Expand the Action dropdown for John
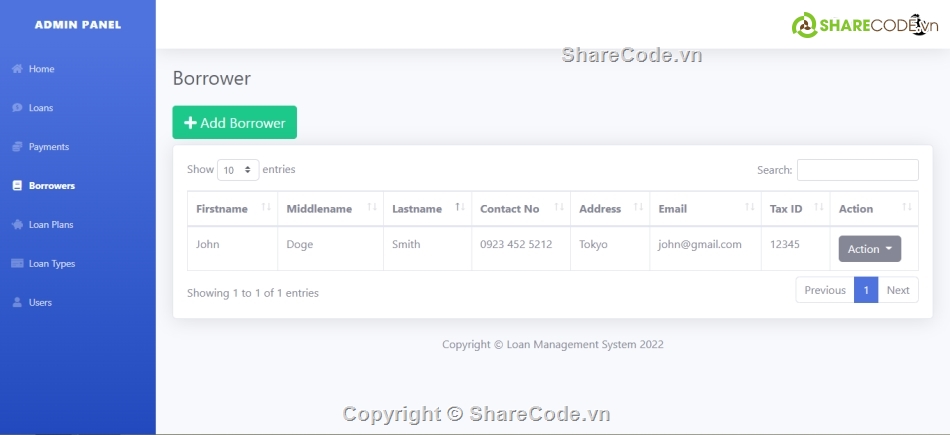 [869, 249]
